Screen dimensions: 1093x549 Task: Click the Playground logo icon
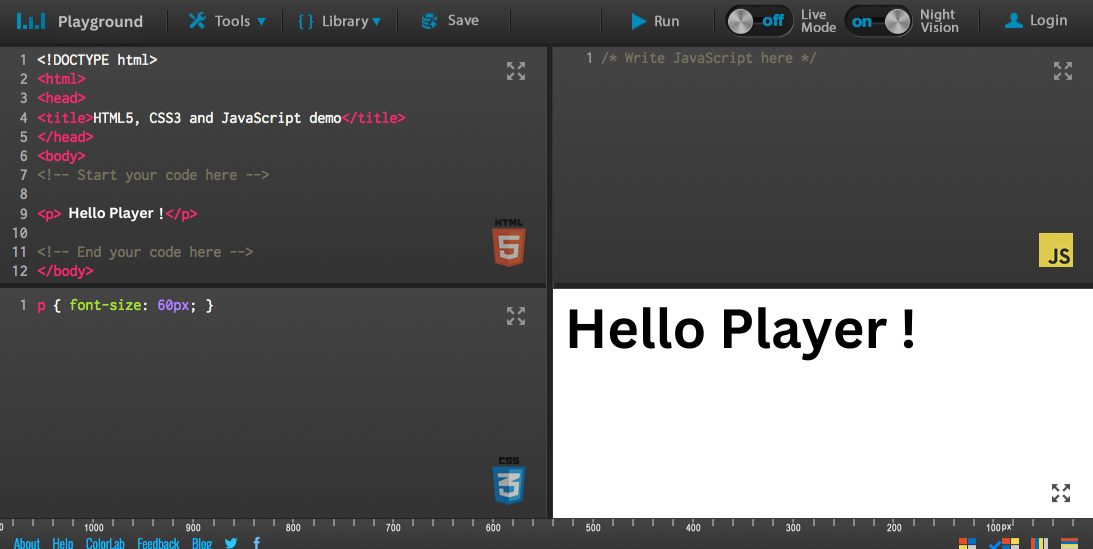(x=31, y=22)
